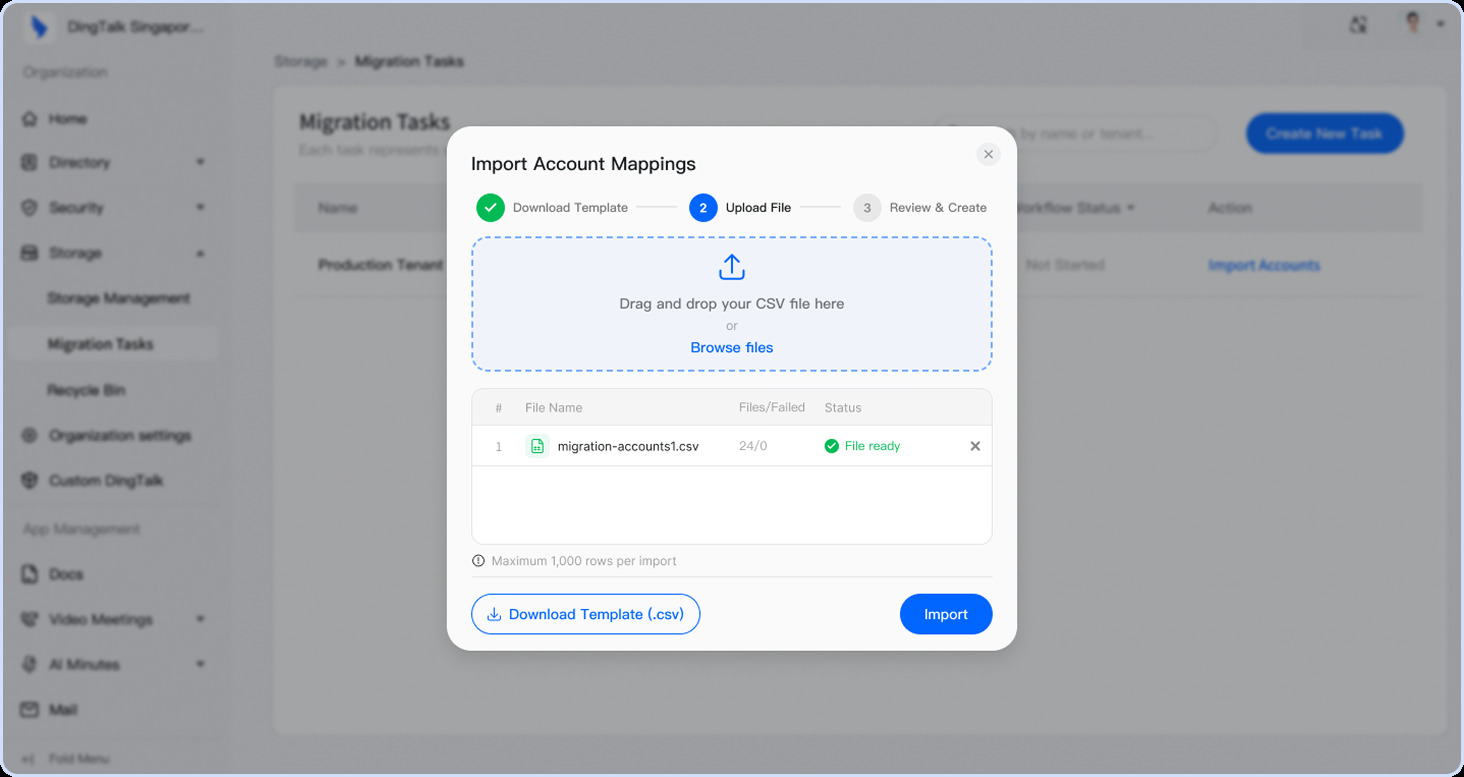The height and width of the screenshot is (777, 1464).
Task: Go to the Review & Create step
Action: pos(920,208)
